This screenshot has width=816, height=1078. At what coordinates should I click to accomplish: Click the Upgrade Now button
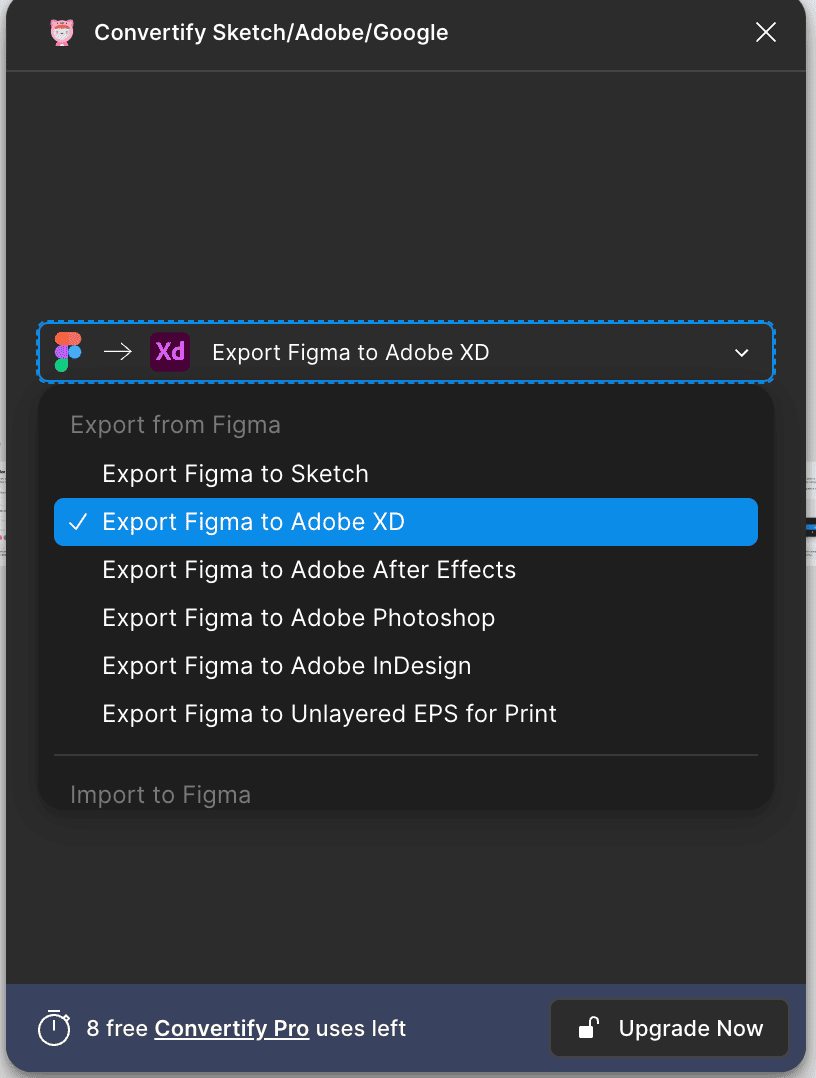(x=668, y=1028)
